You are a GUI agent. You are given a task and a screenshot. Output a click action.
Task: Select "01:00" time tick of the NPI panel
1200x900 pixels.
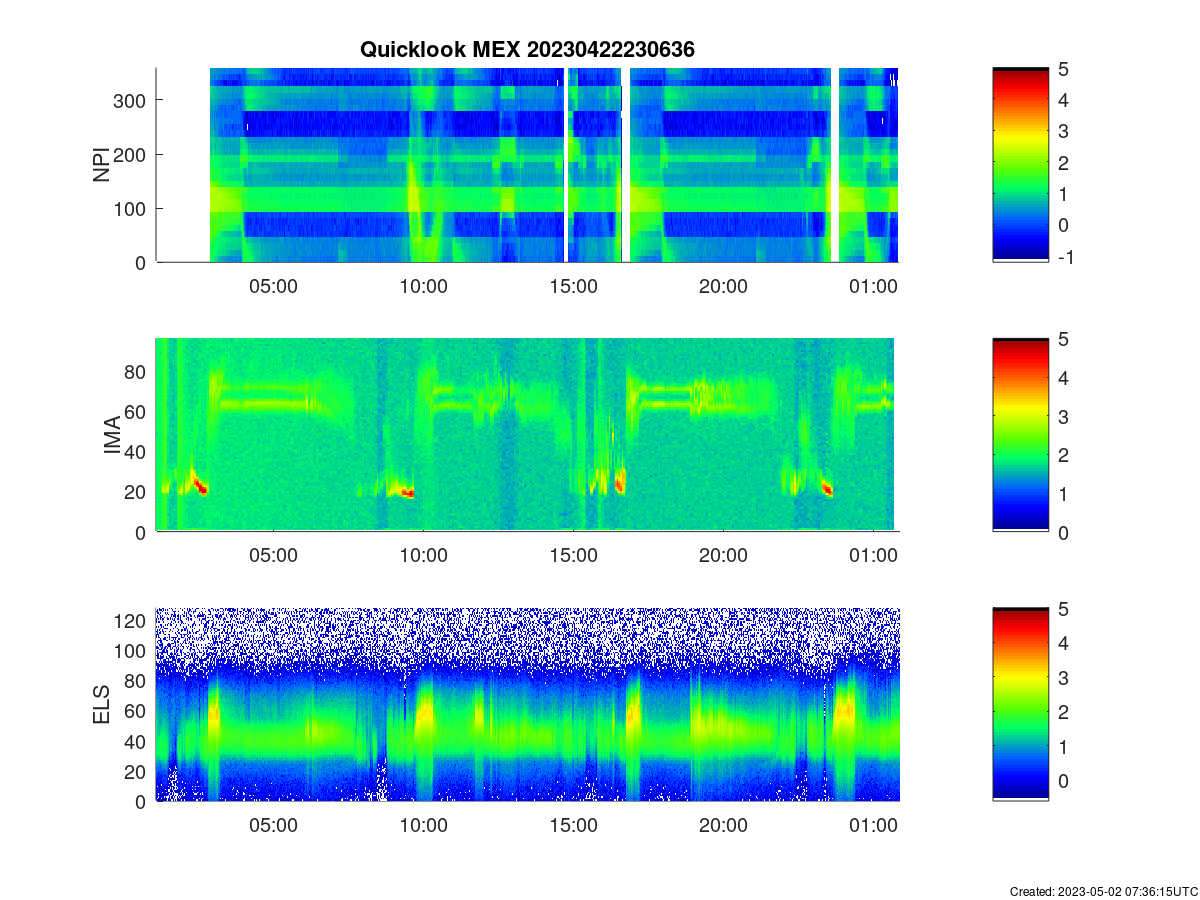pyautogui.click(x=873, y=286)
